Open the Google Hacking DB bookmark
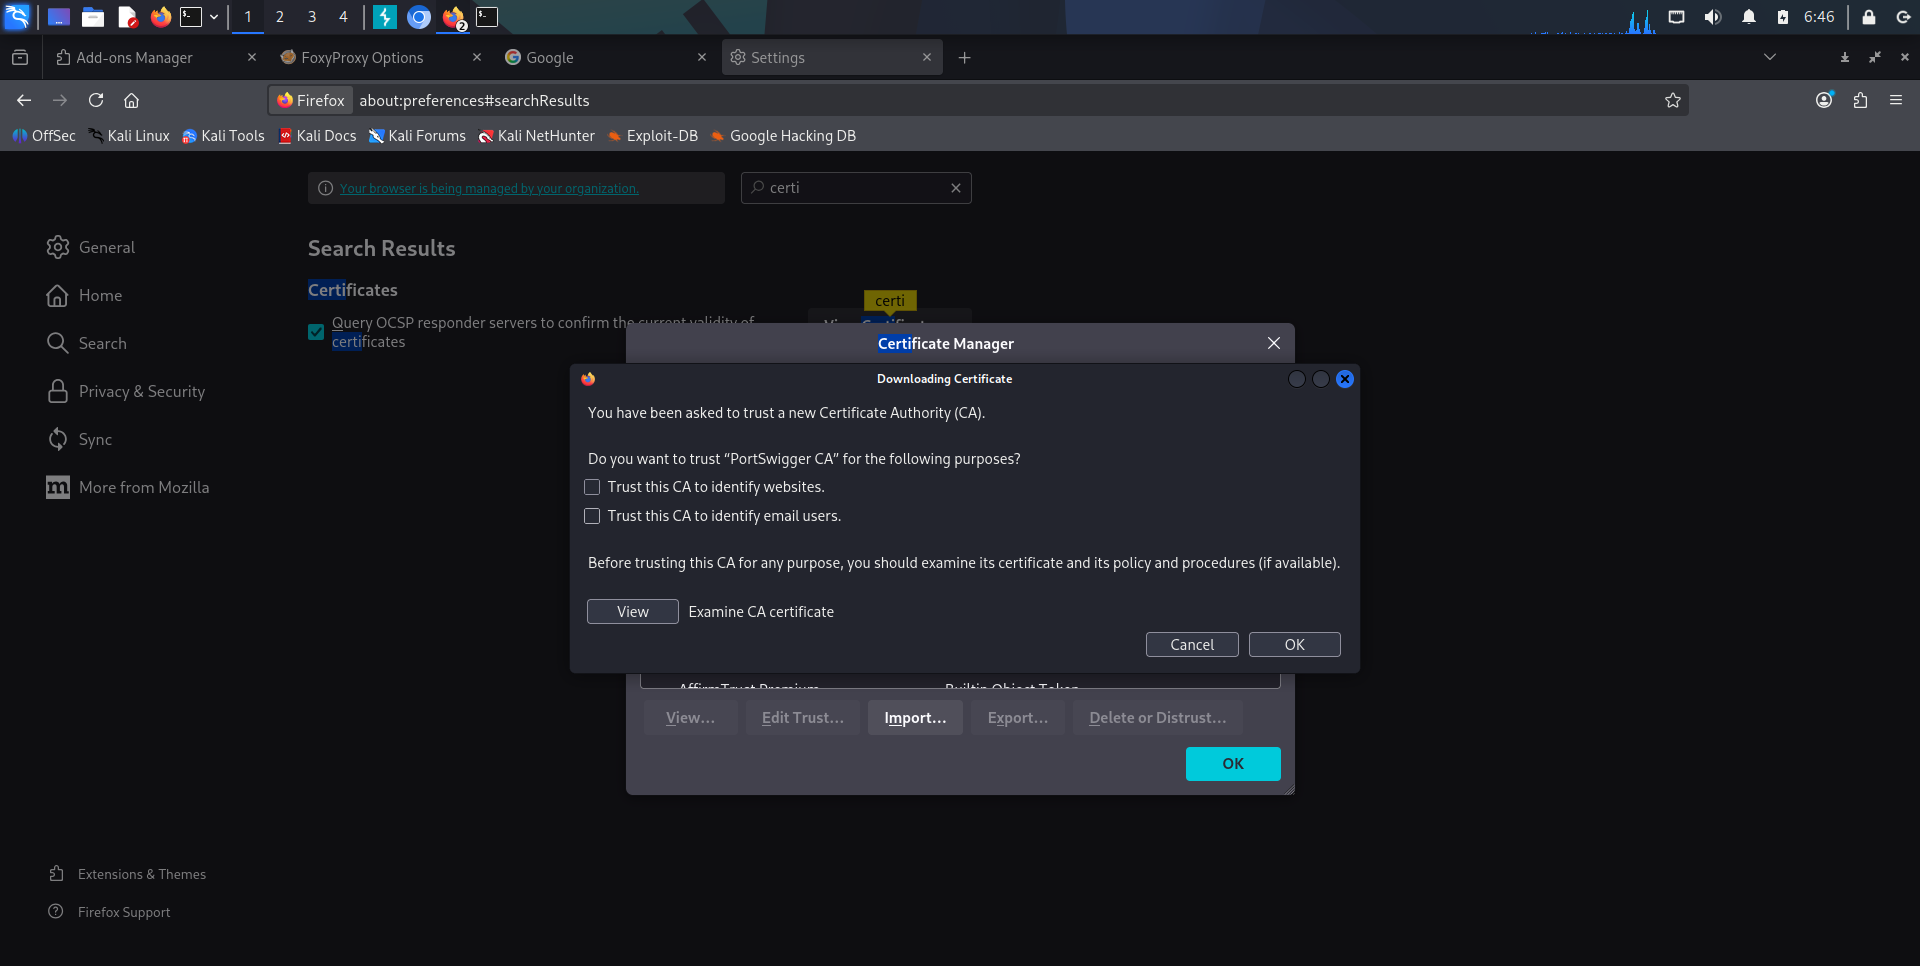The width and height of the screenshot is (1920, 966). 783,136
